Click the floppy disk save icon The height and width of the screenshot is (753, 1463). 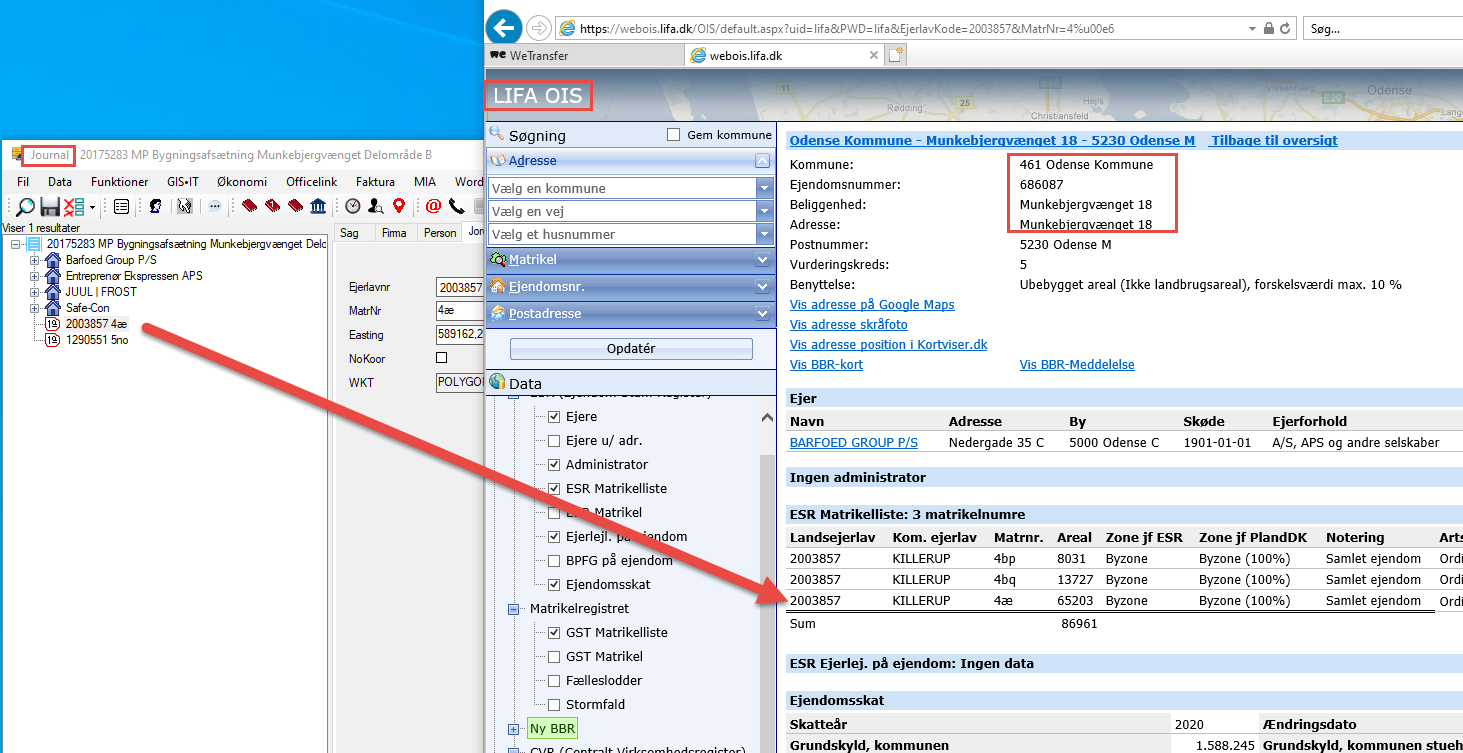coord(50,206)
